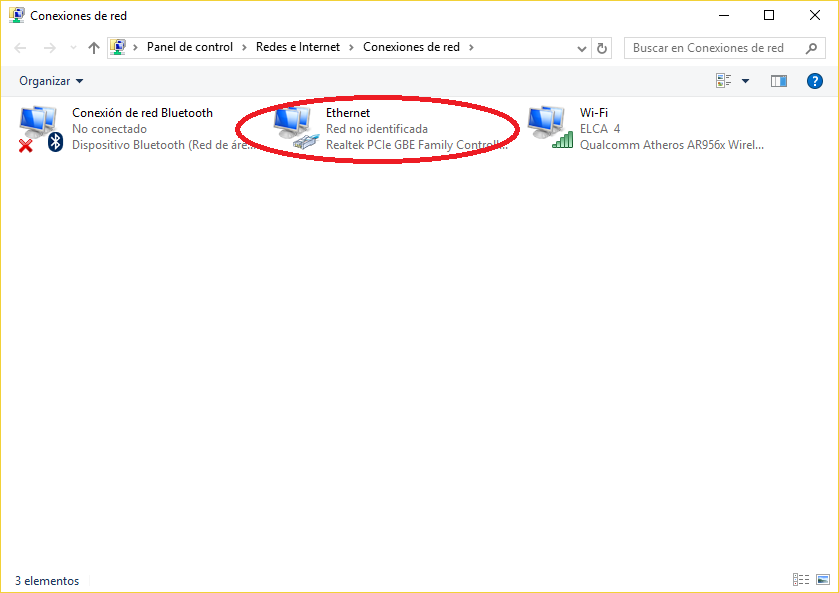
Task: Click the '3 elementos' status bar text
Action: pyautogui.click(x=47, y=581)
